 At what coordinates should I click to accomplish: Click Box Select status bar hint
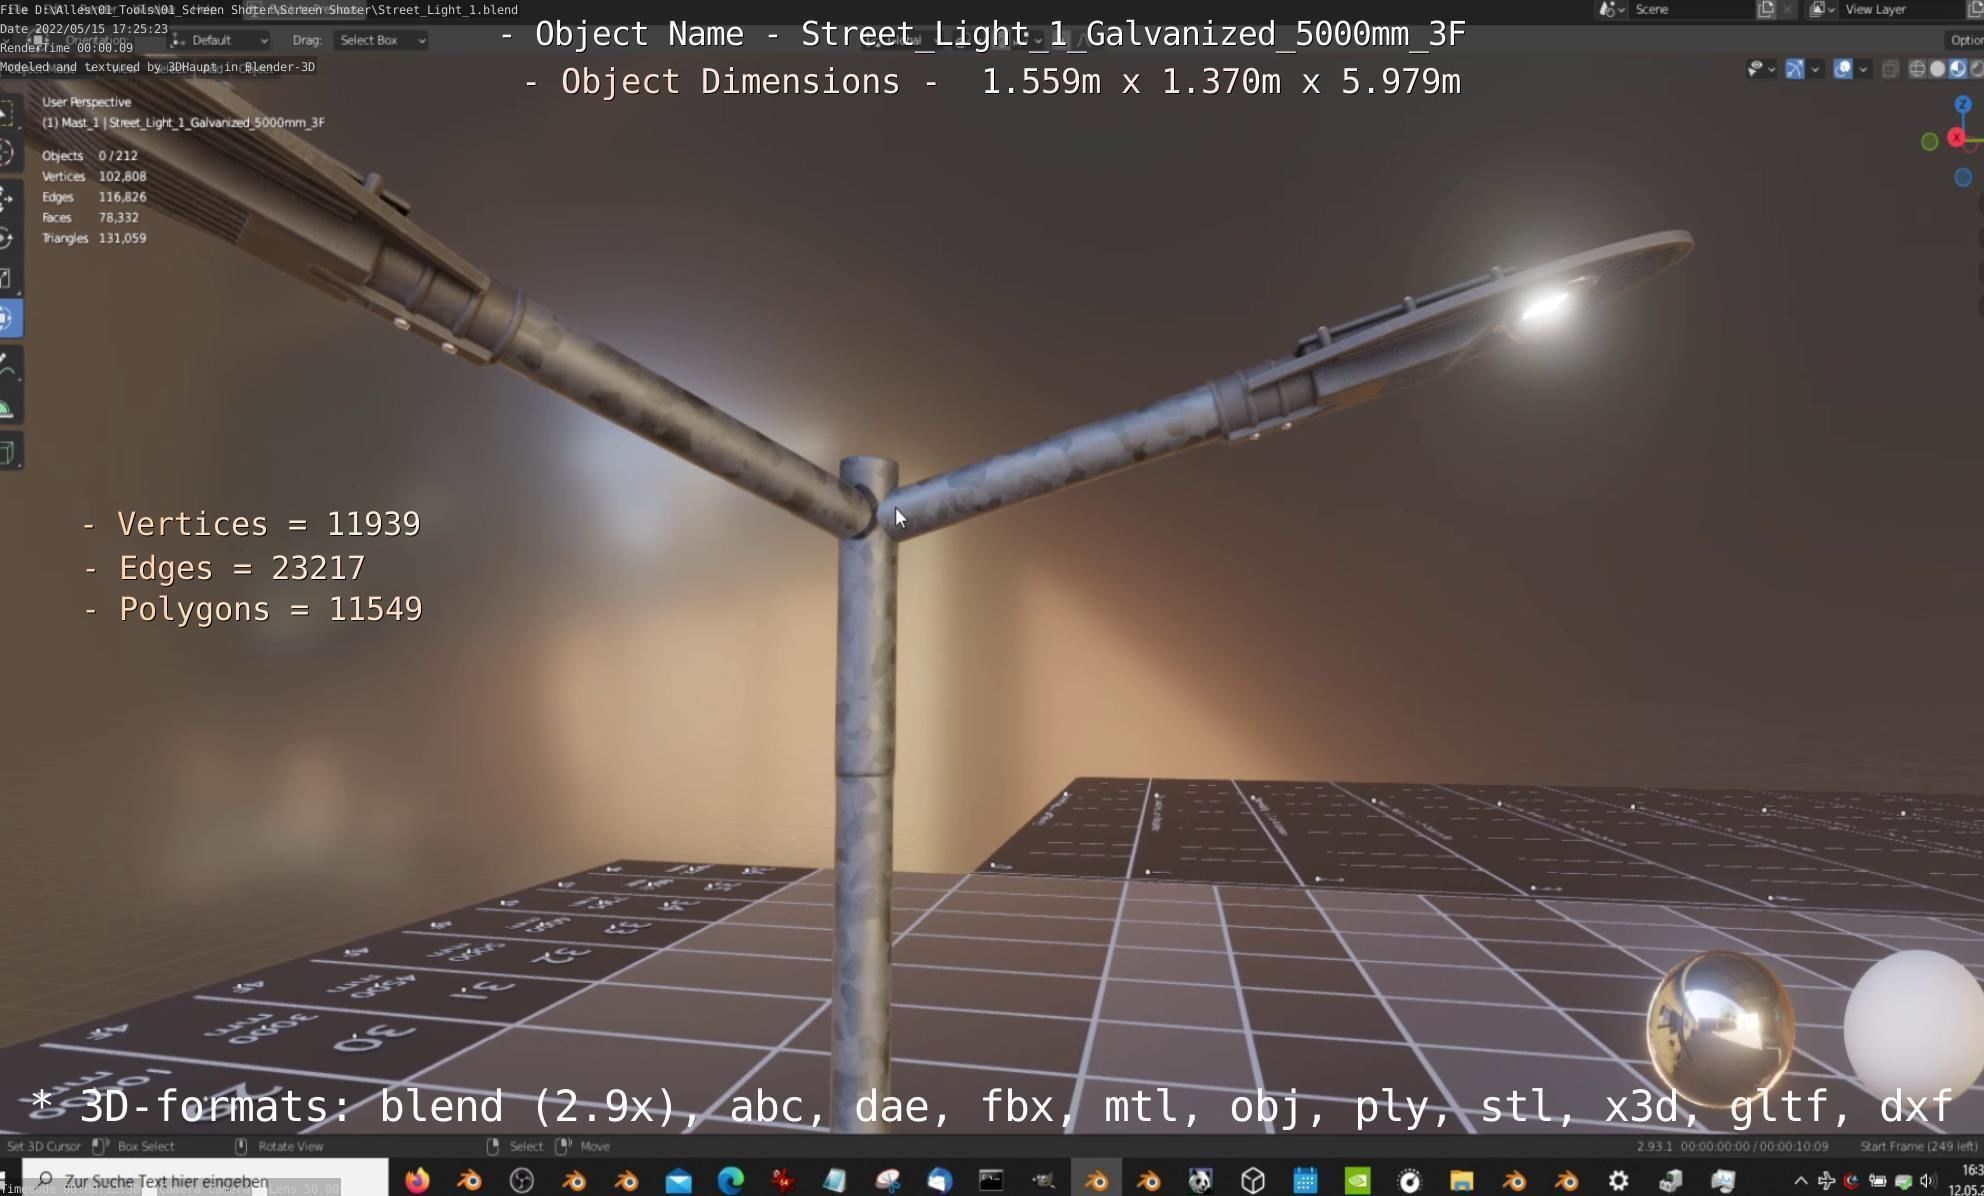(x=145, y=1146)
